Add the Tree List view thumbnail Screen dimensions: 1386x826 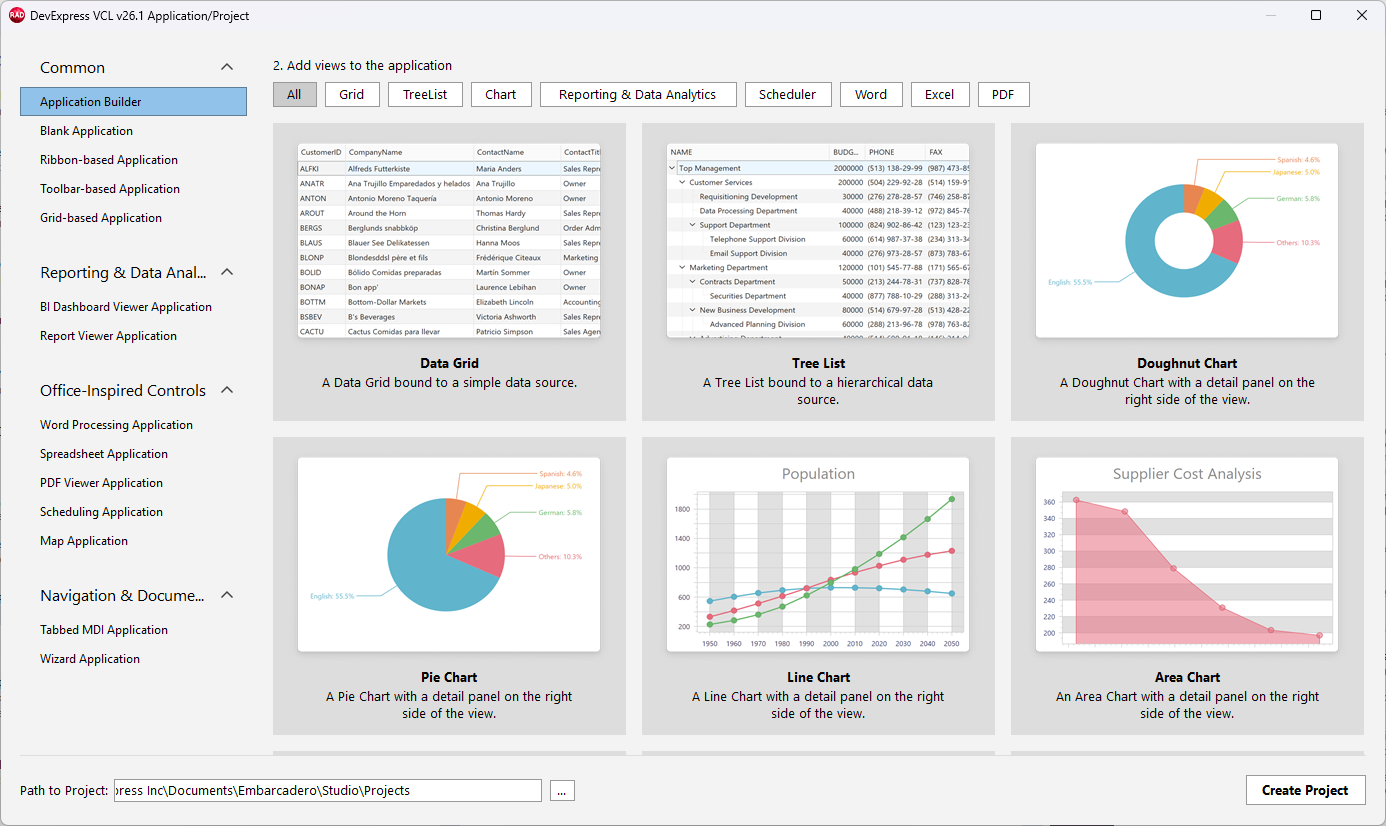coord(818,240)
